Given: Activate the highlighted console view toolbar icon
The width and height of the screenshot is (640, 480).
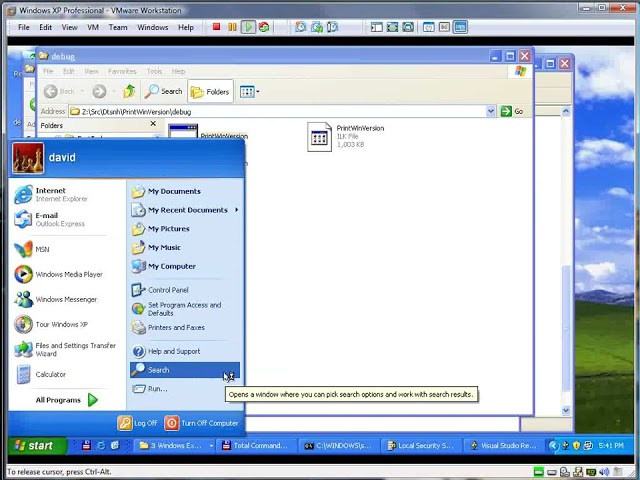Looking at the screenshot, I should pos(460,27).
